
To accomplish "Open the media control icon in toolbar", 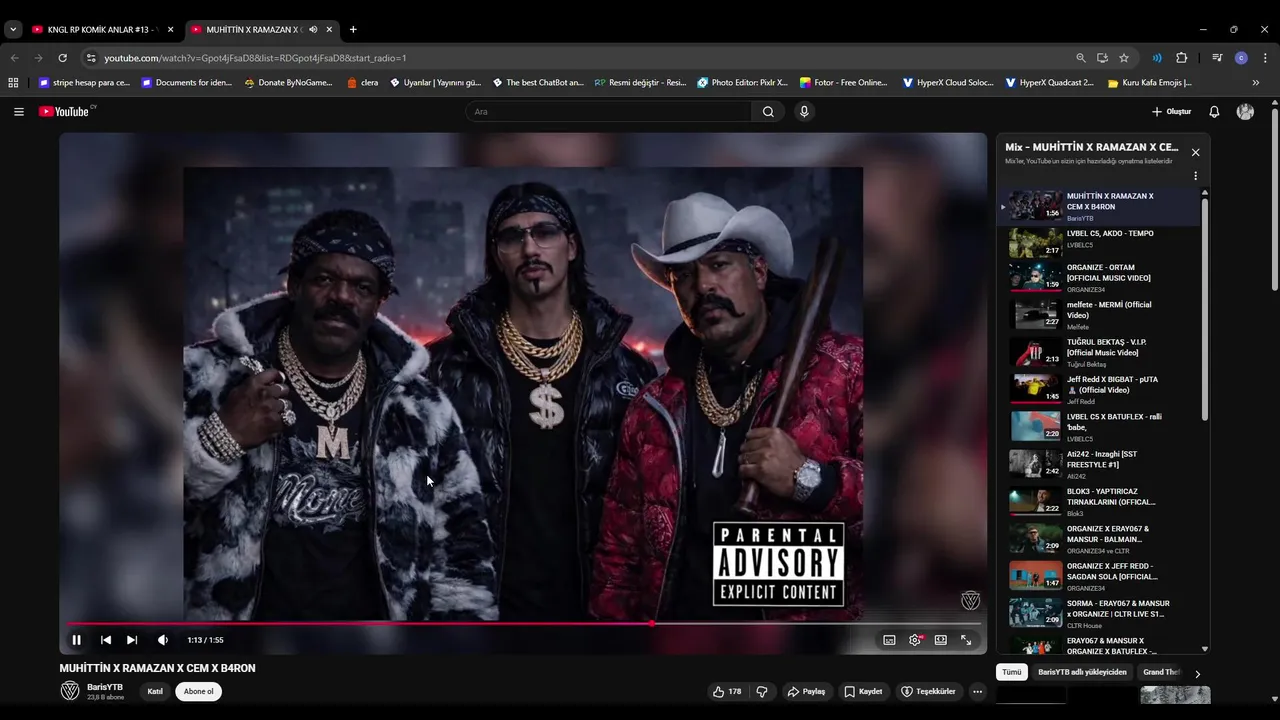I will [x=1217, y=58].
